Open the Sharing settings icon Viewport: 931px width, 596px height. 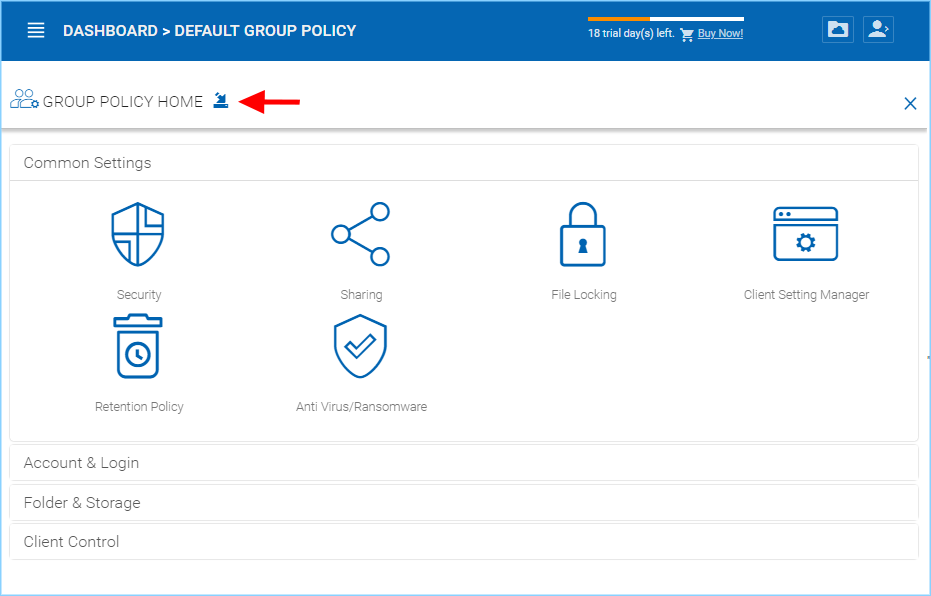(360, 234)
